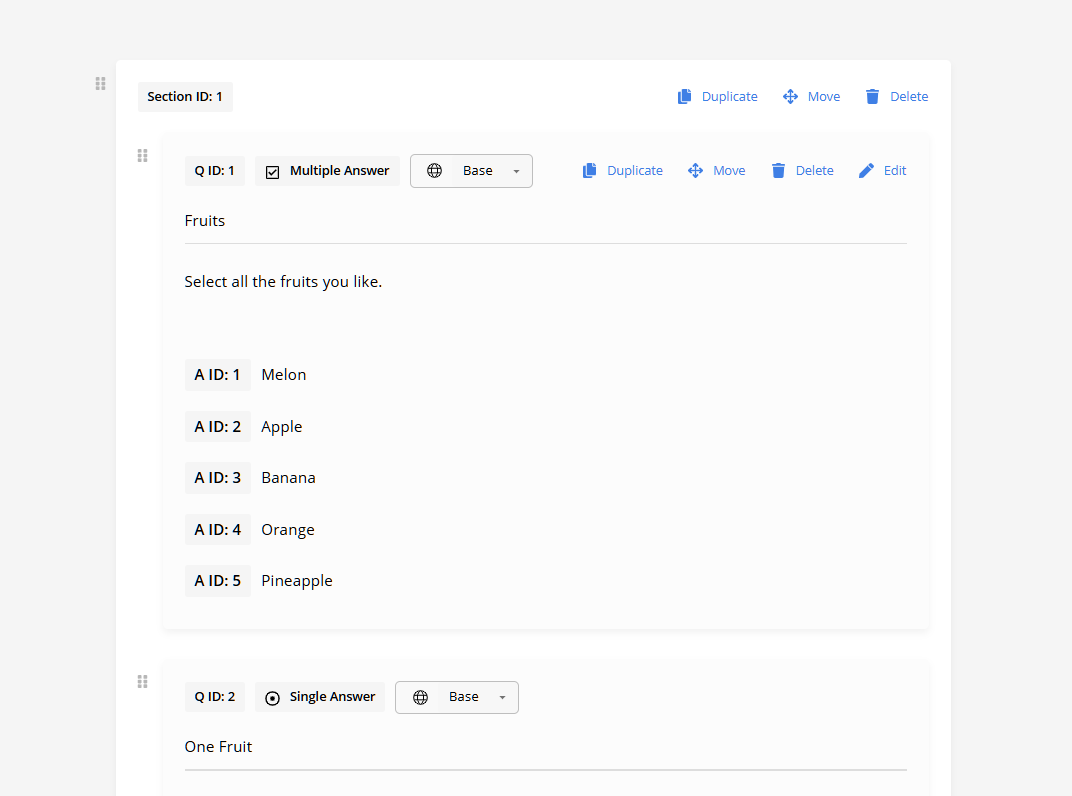Click the Banana answer text

click(x=289, y=478)
